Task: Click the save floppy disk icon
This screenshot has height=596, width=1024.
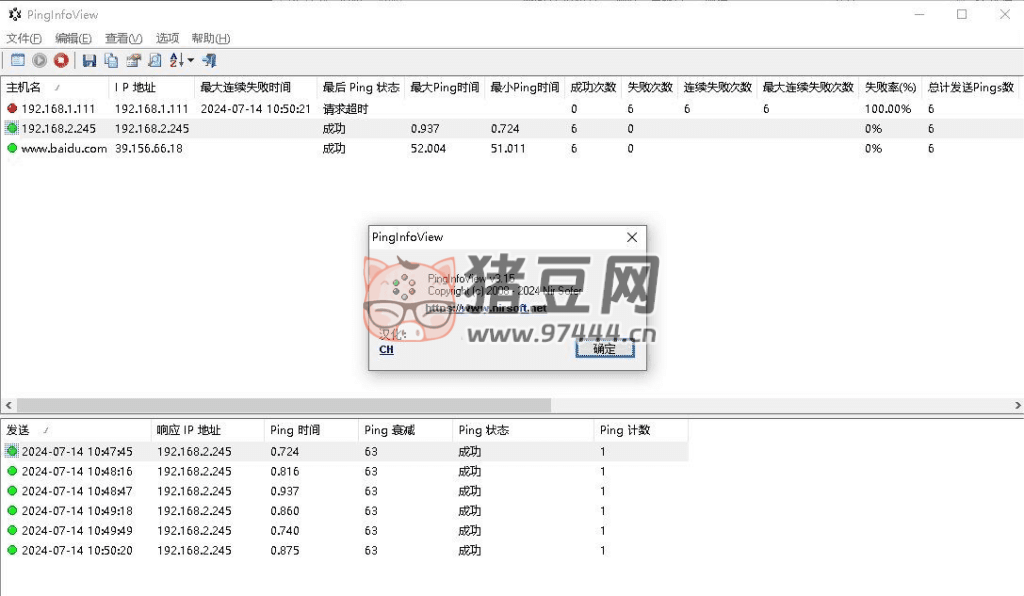Action: (90, 61)
